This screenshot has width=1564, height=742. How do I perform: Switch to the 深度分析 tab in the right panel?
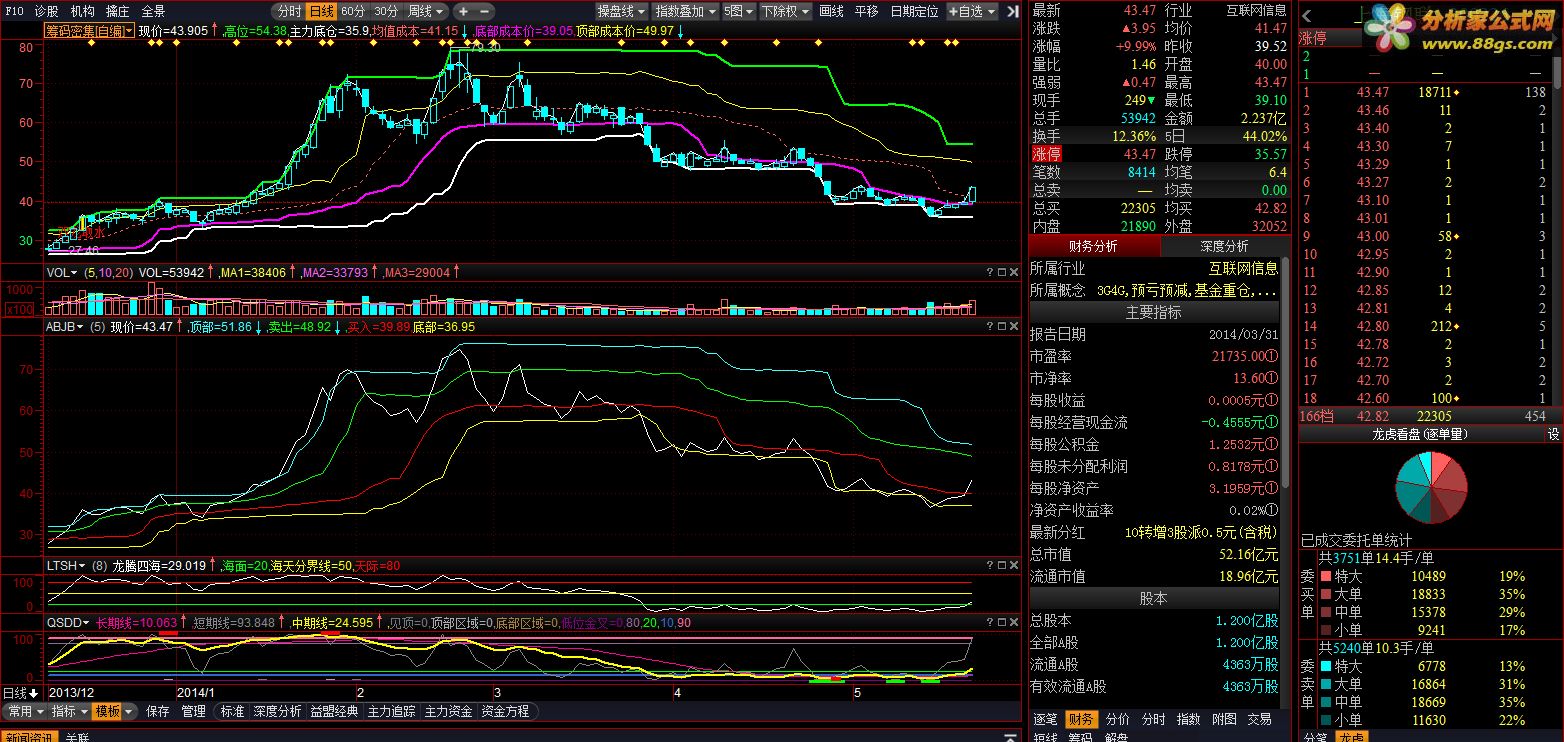point(1223,246)
